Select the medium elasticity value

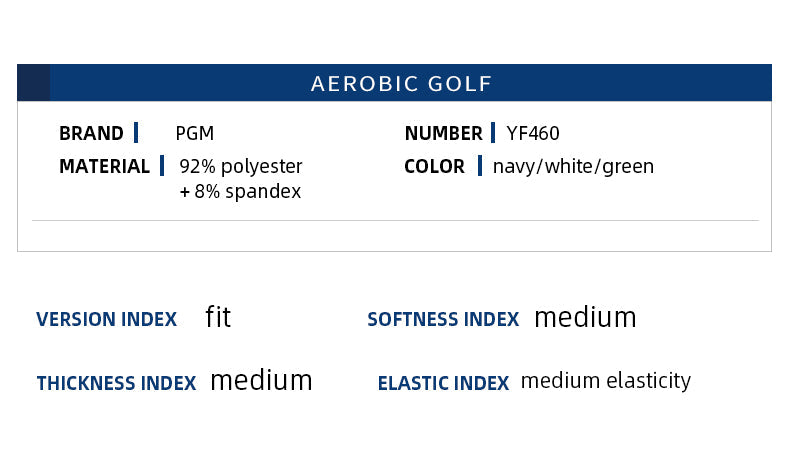pos(605,381)
